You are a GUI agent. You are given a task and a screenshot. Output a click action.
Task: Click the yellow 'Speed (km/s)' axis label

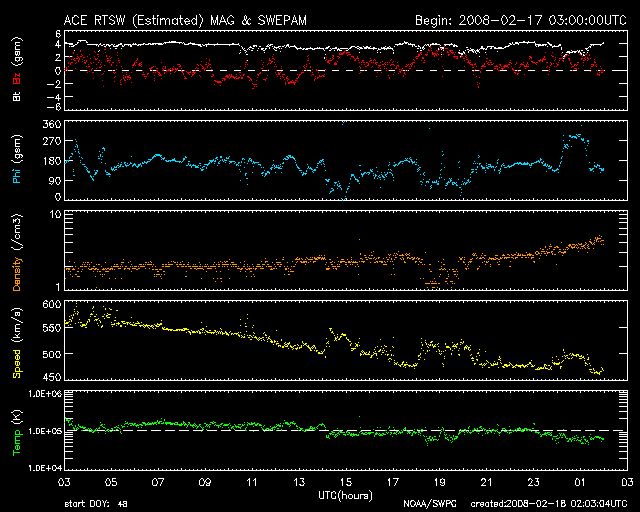(x=17, y=343)
